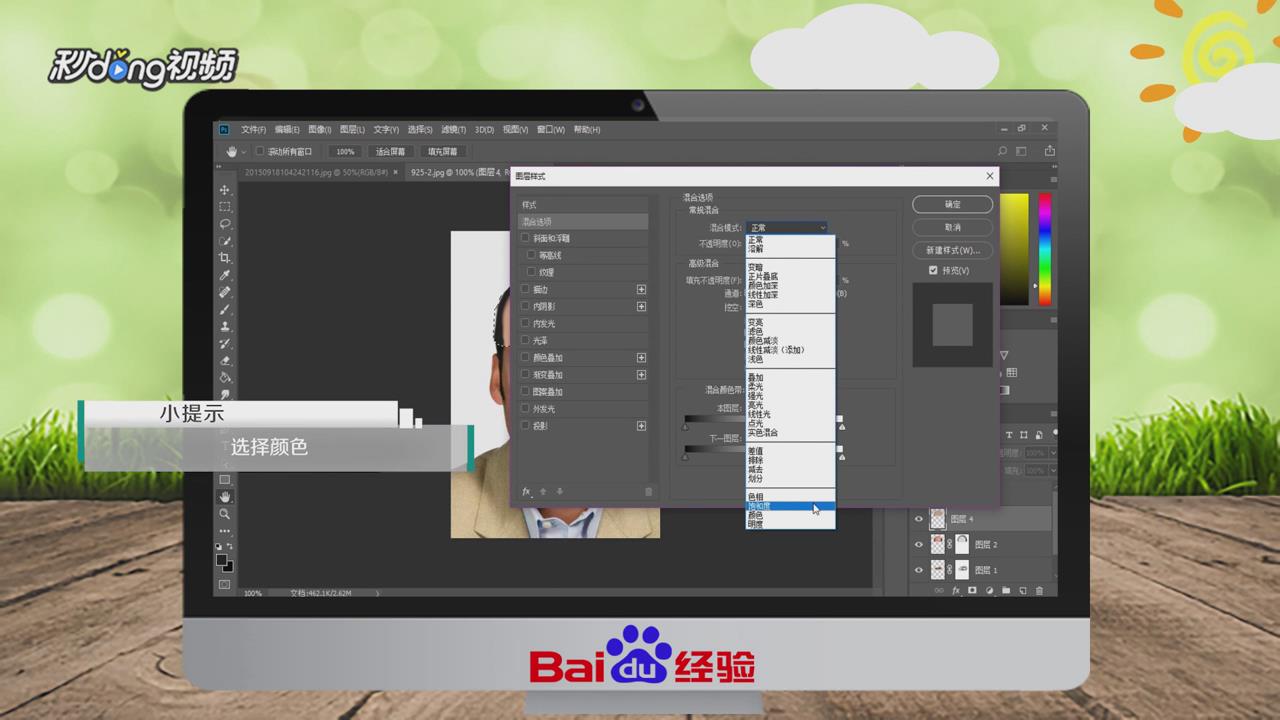1280x720 pixels.
Task: Click the trash icon in Layer Style dialog
Action: tap(648, 491)
